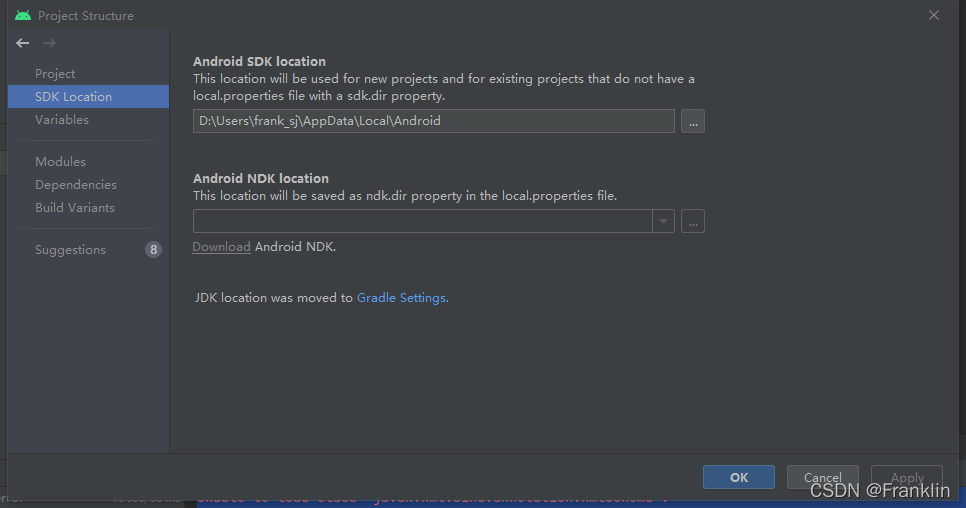966x508 pixels.
Task: Click the Apply button
Action: coord(907,477)
